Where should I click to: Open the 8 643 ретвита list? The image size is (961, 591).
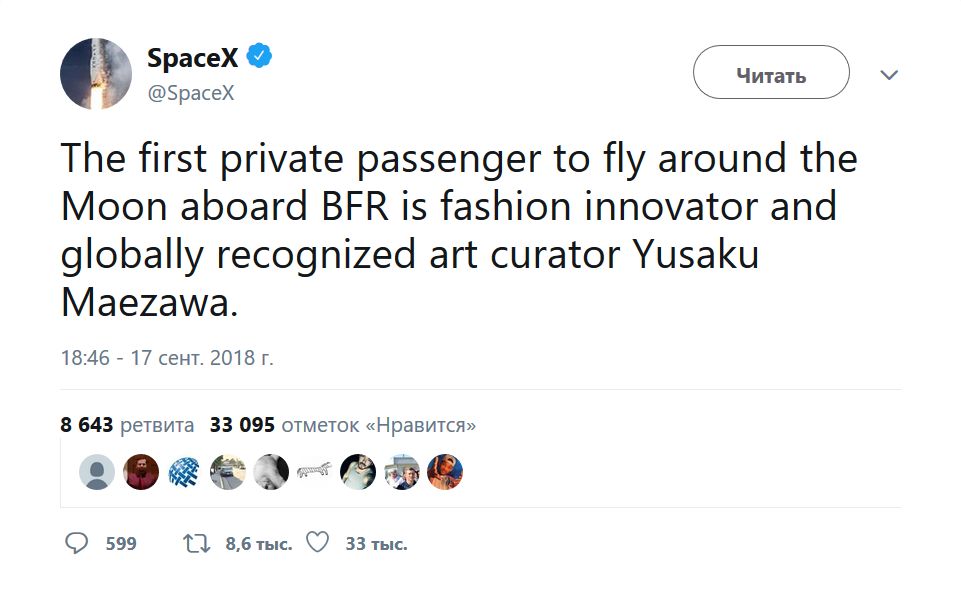[127, 425]
